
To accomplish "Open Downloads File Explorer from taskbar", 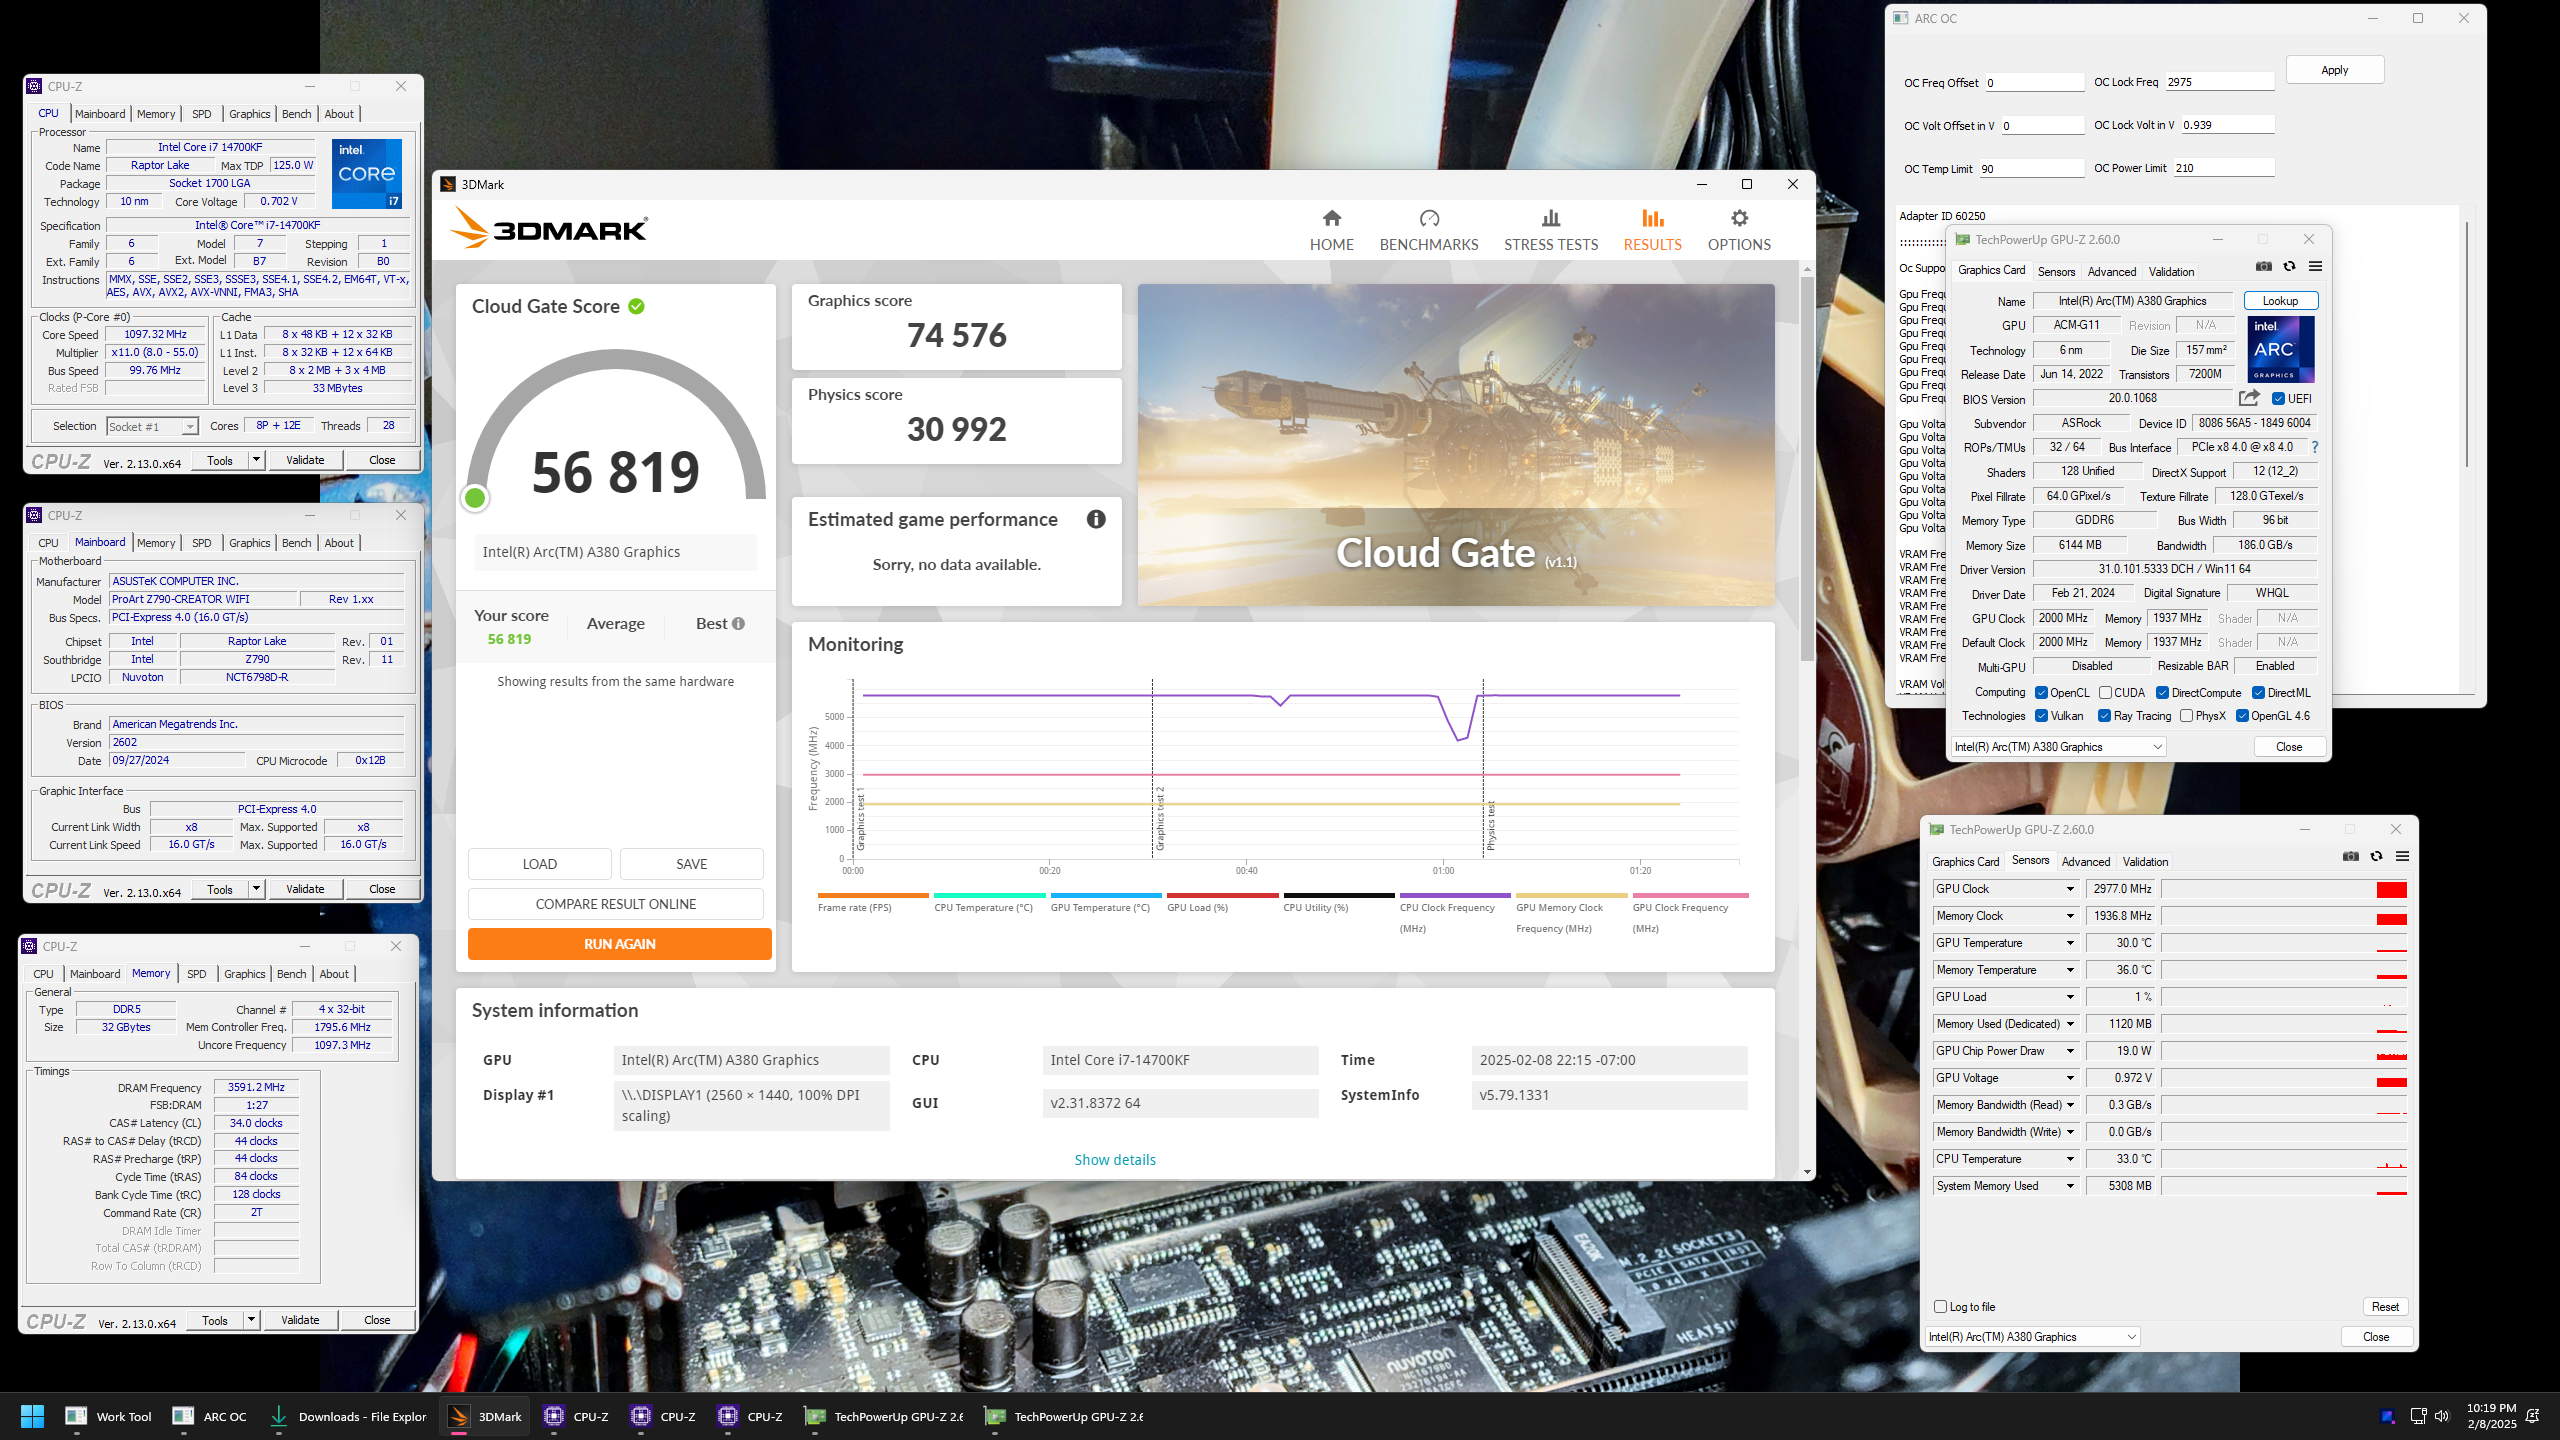I will tap(348, 1416).
